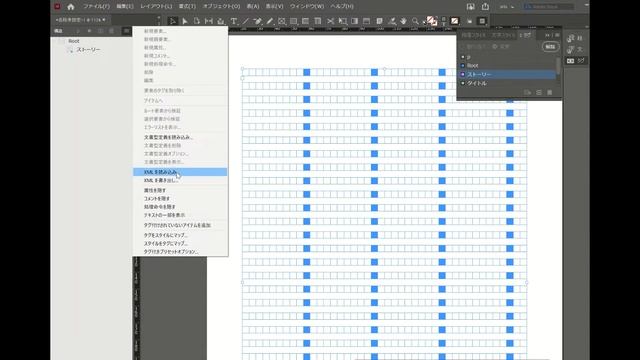Open the レイアウト menu
The height and width of the screenshot is (360, 640).
(x=156, y=7)
